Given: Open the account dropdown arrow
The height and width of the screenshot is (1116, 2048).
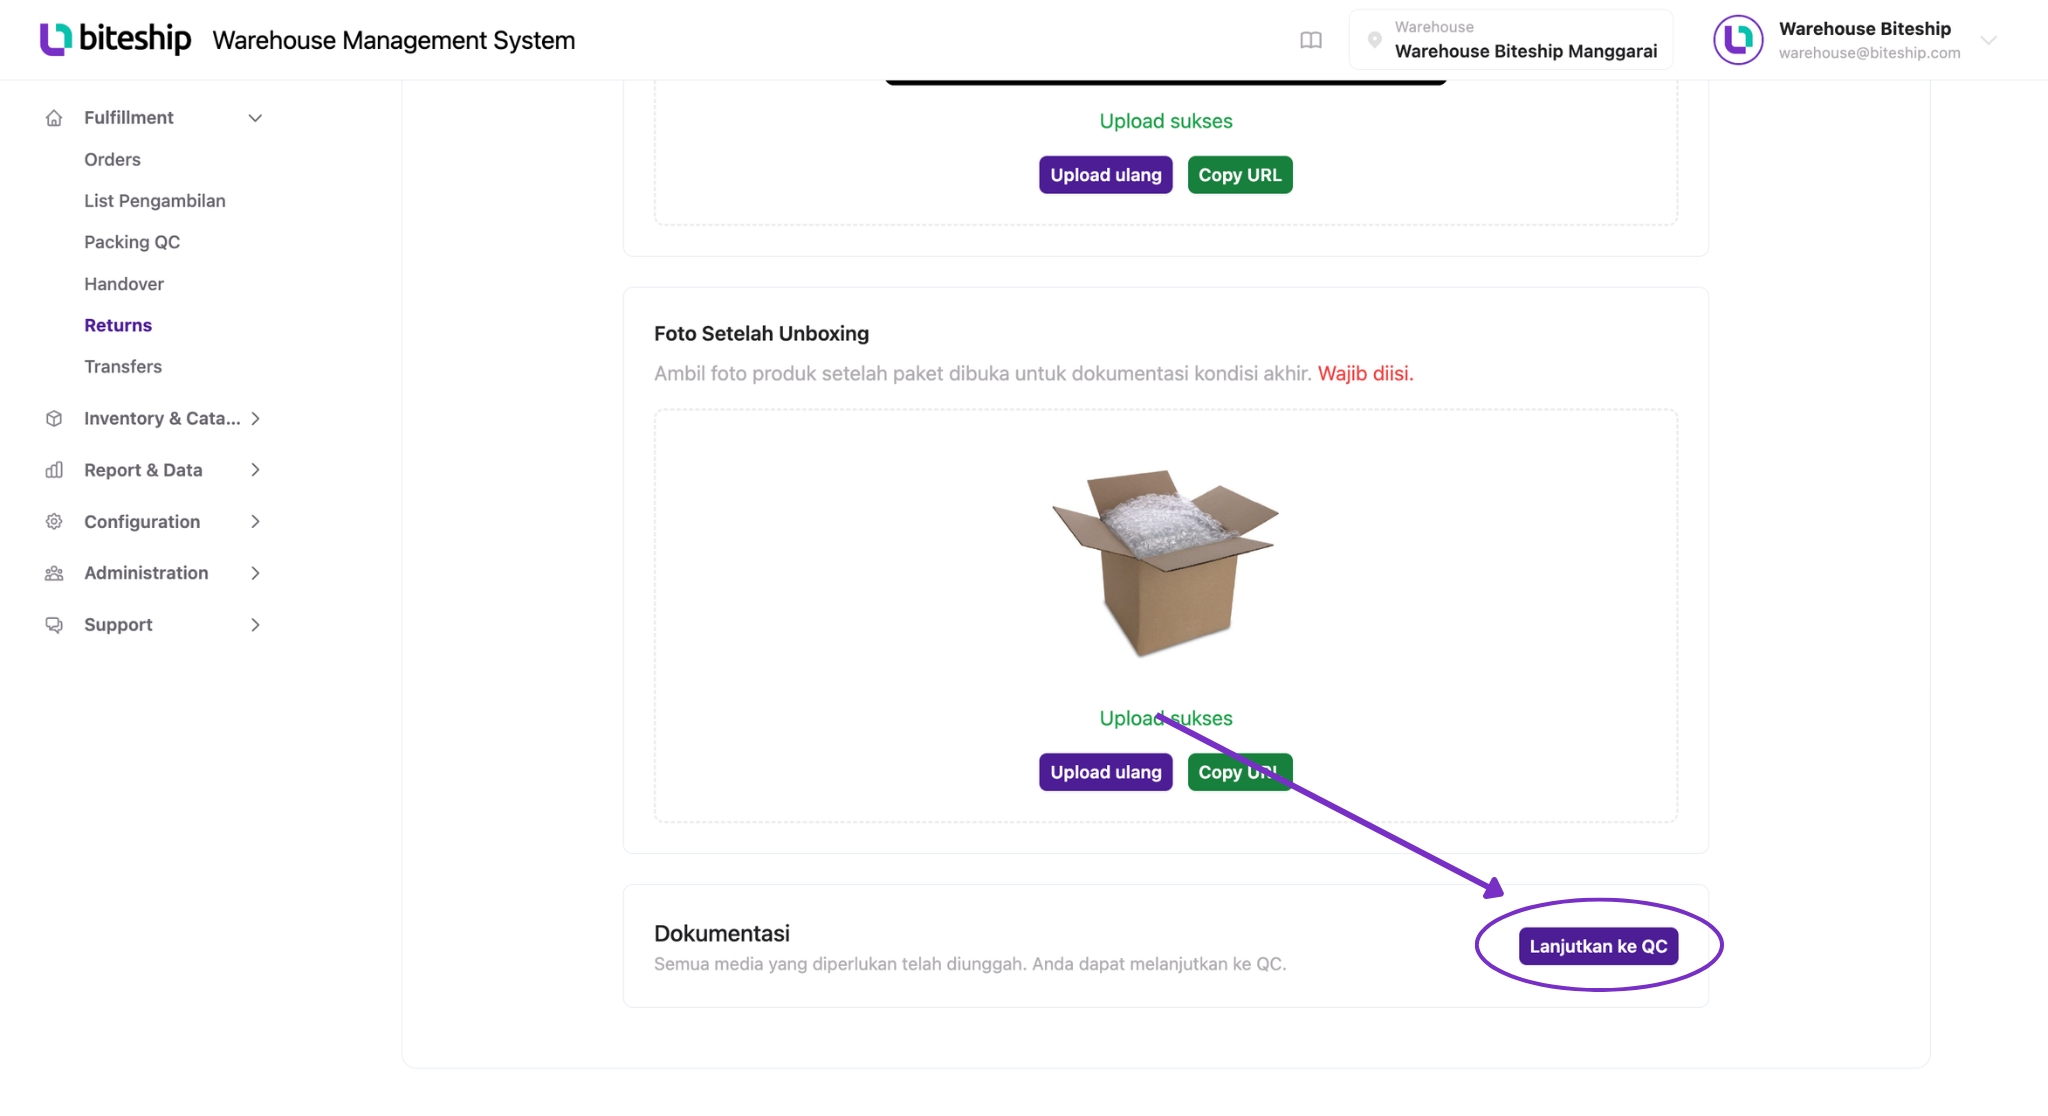Looking at the screenshot, I should click(x=1988, y=40).
